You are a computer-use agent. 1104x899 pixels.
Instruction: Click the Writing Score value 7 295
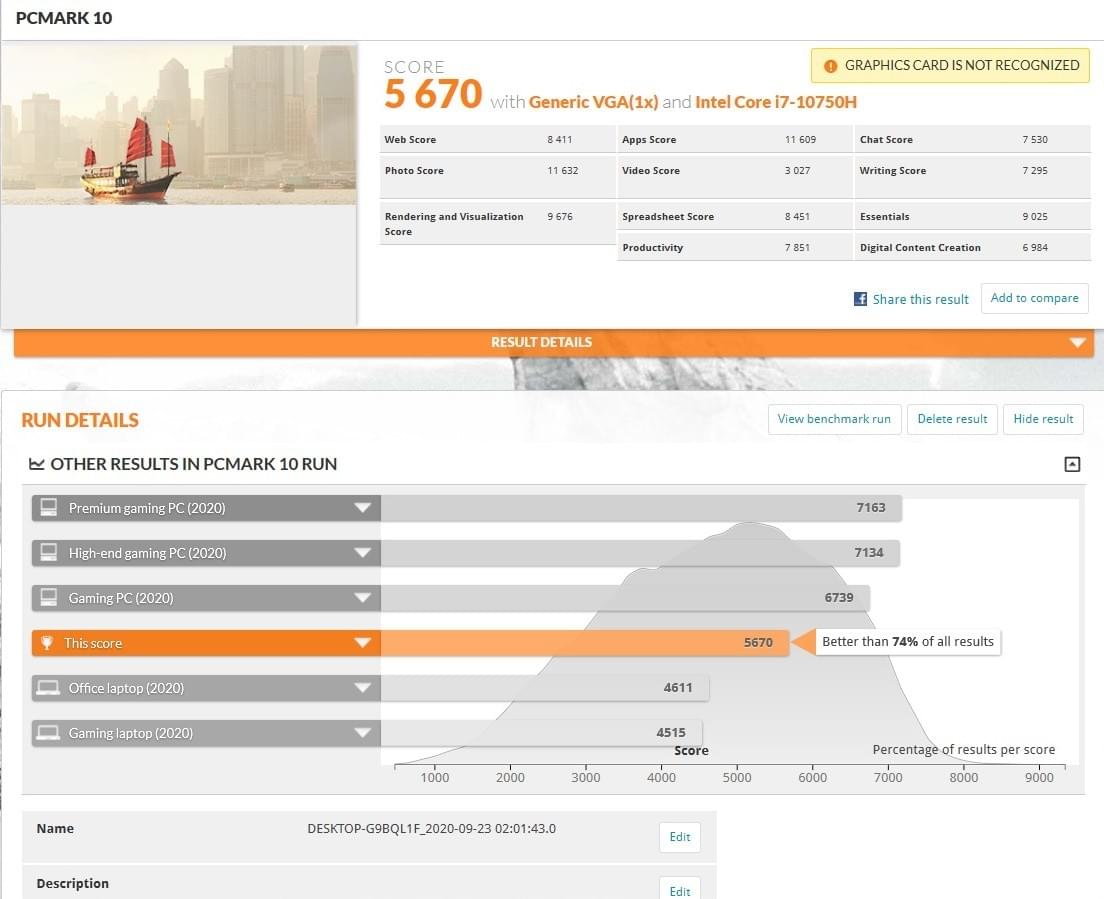(x=1035, y=170)
